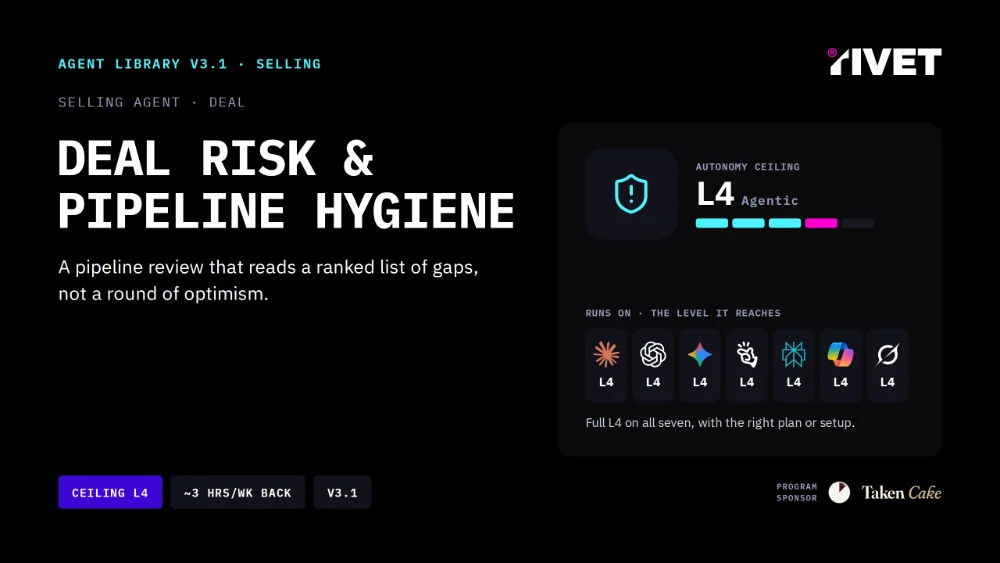Viewport: 1000px width, 563px height.
Task: Click the magenta autonomy level segment
Action: pos(821,223)
